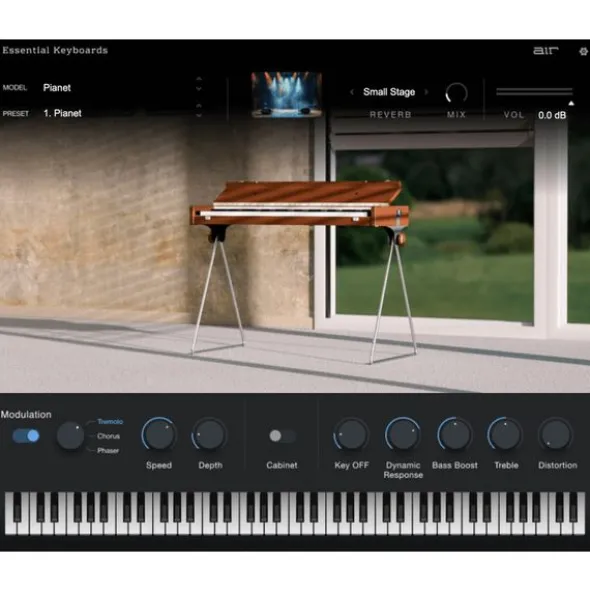
Task: Click the Dynamic Response knob
Action: tap(403, 434)
